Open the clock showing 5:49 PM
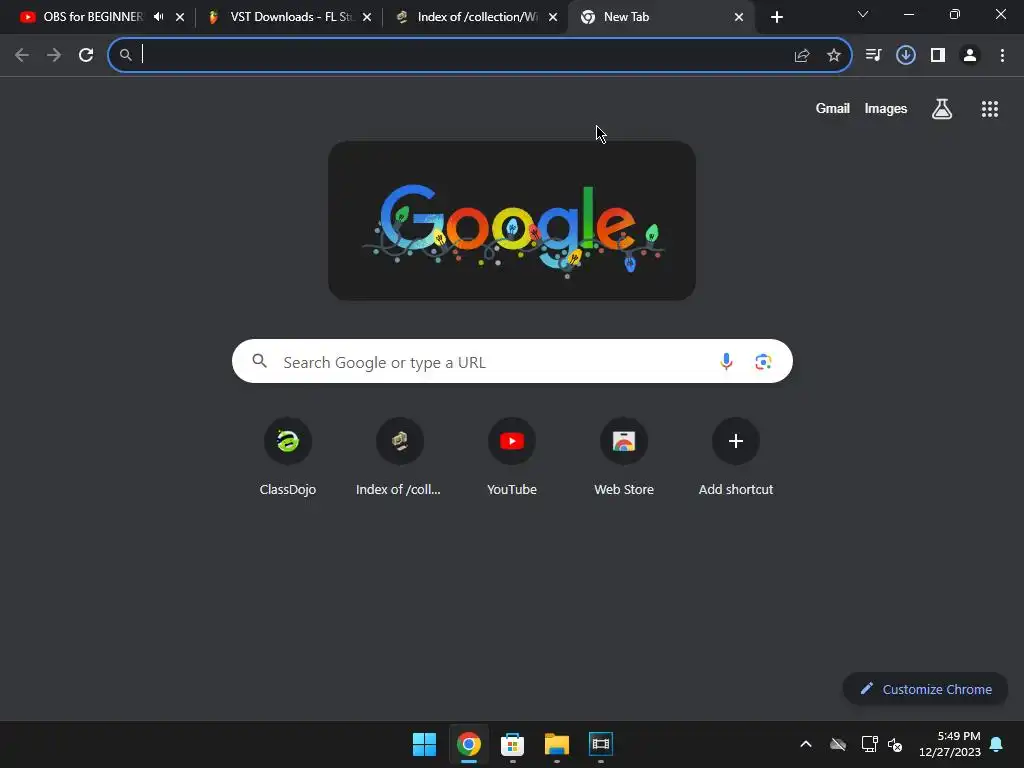The height and width of the screenshot is (768, 1024). (950, 744)
